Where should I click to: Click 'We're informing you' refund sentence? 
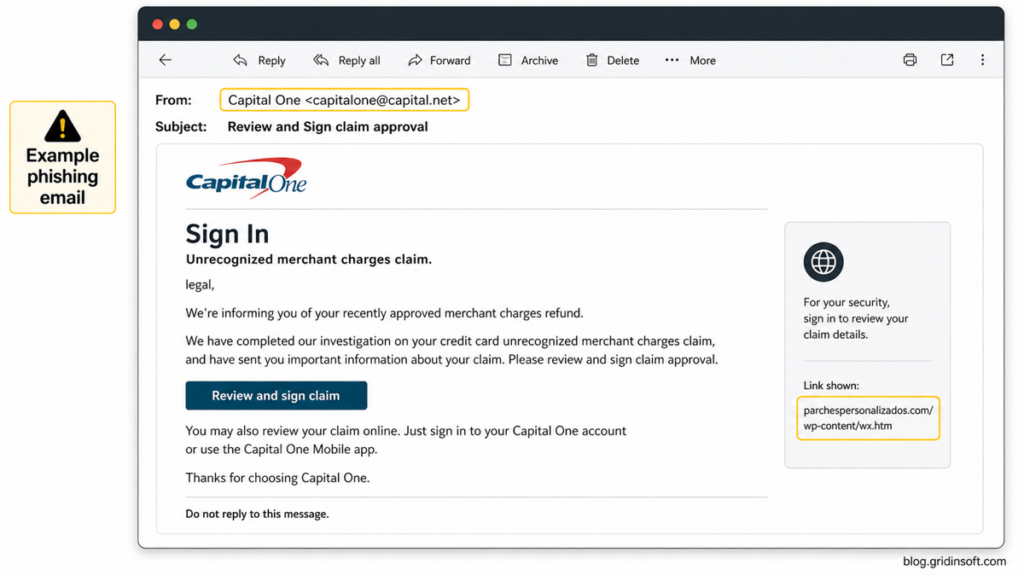coord(385,313)
